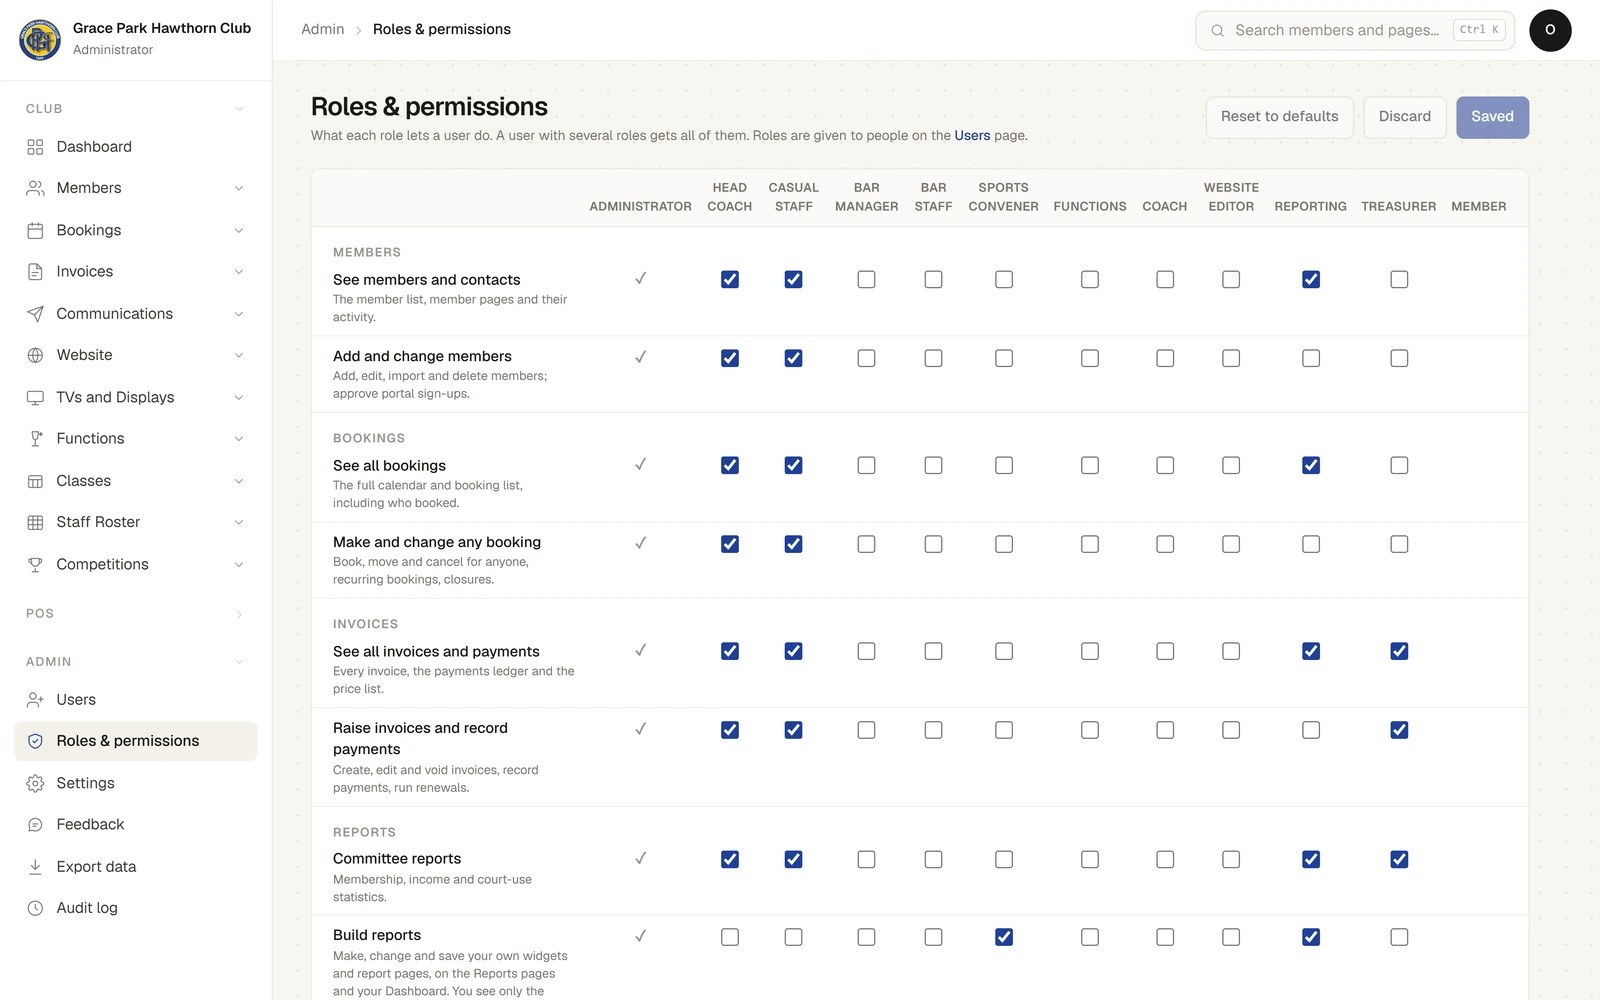Viewport: 1600px width, 1000px height.
Task: Expand the Bookings sidebar chevron
Action: [239, 230]
